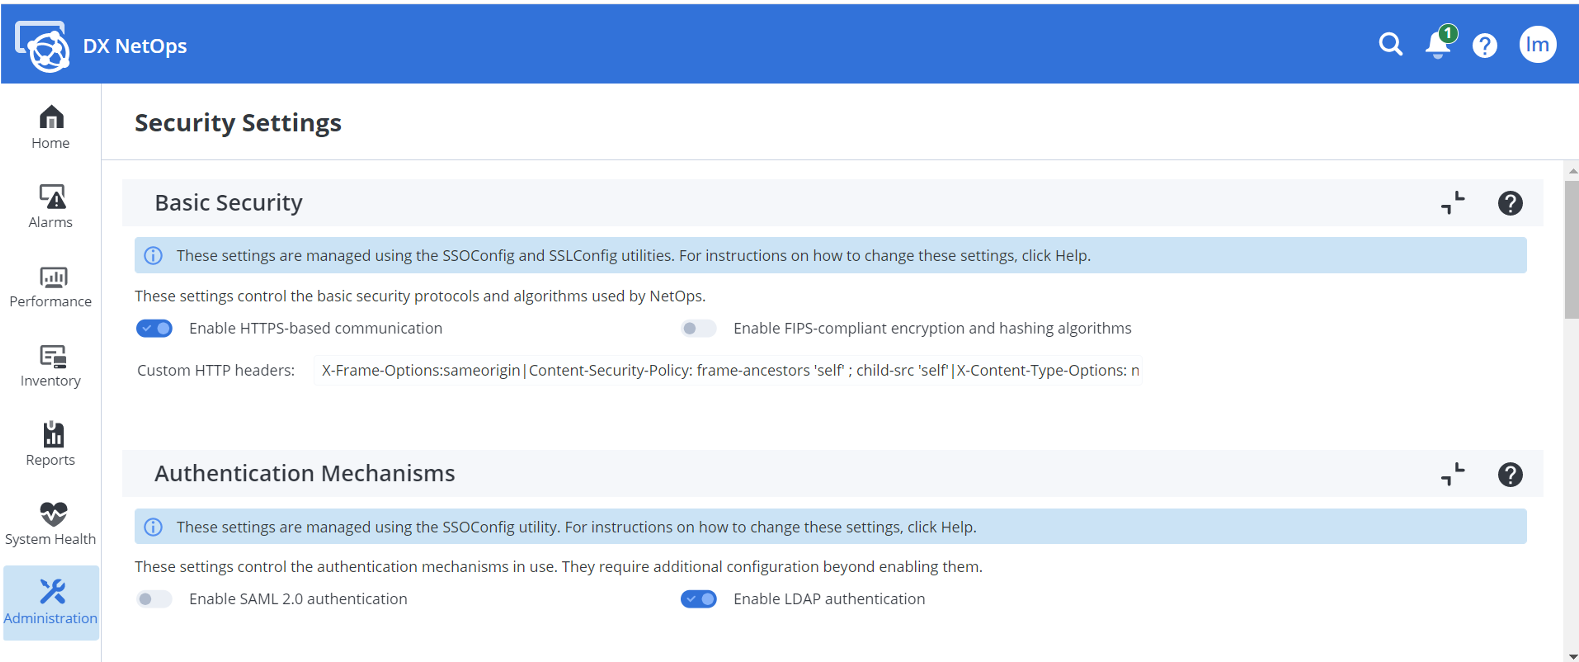The width and height of the screenshot is (1579, 662).
Task: Click the DX NetOps logo icon
Action: click(43, 46)
